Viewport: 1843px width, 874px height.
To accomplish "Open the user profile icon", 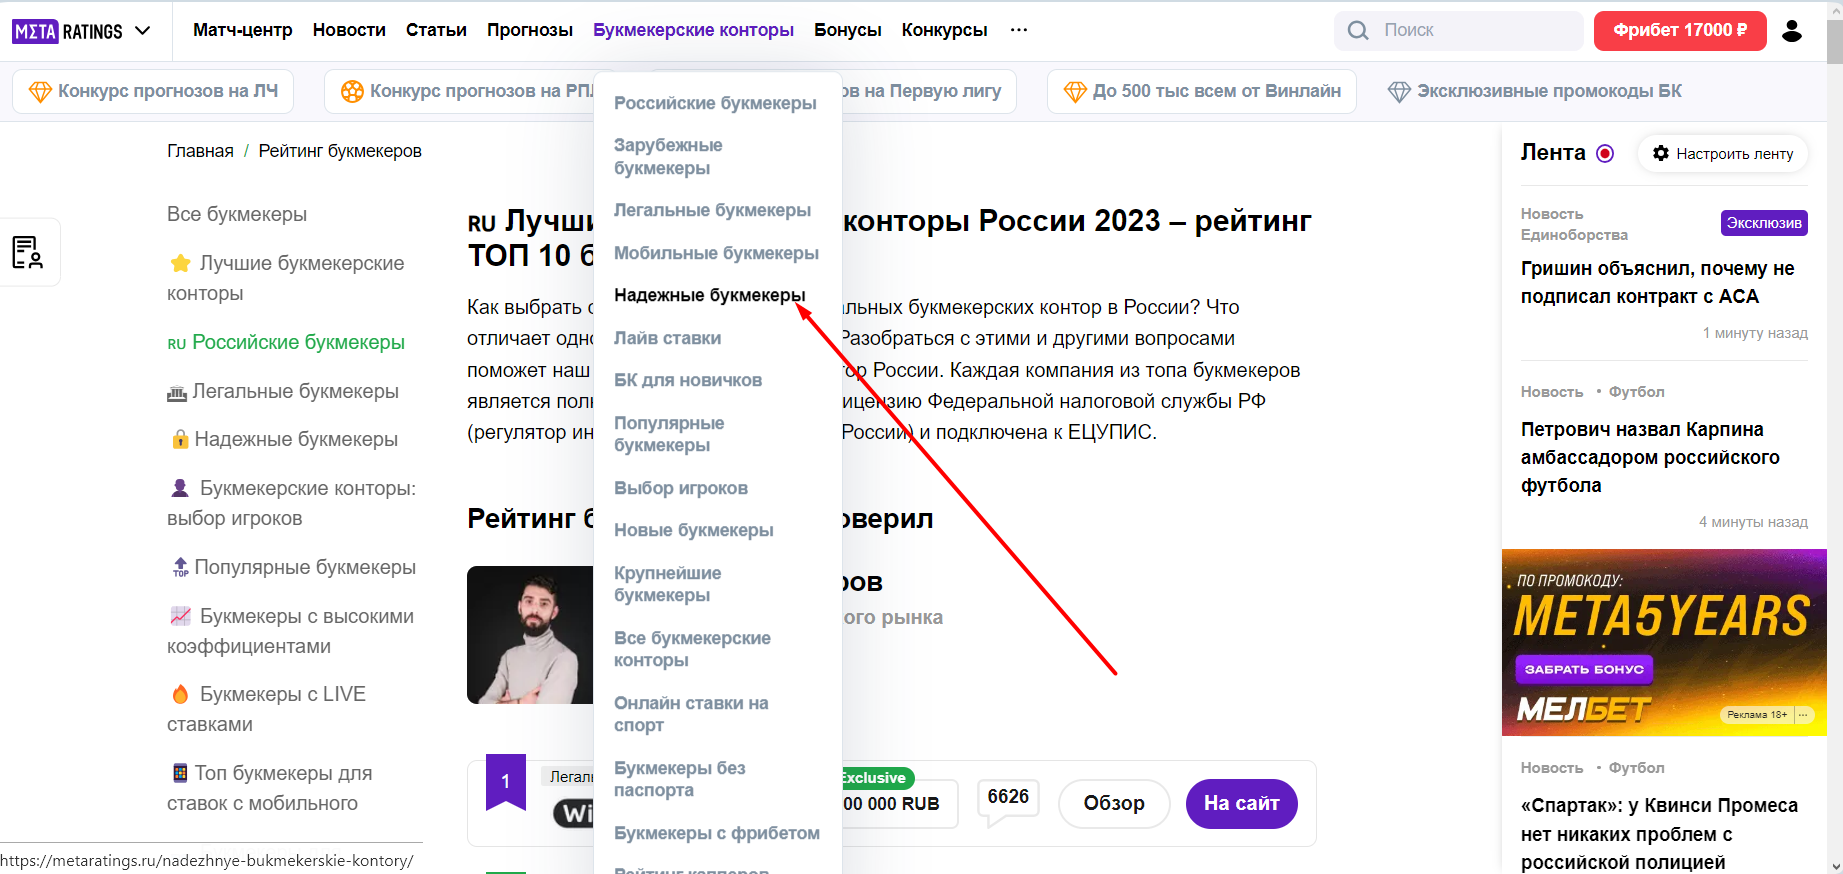I will (x=1792, y=31).
